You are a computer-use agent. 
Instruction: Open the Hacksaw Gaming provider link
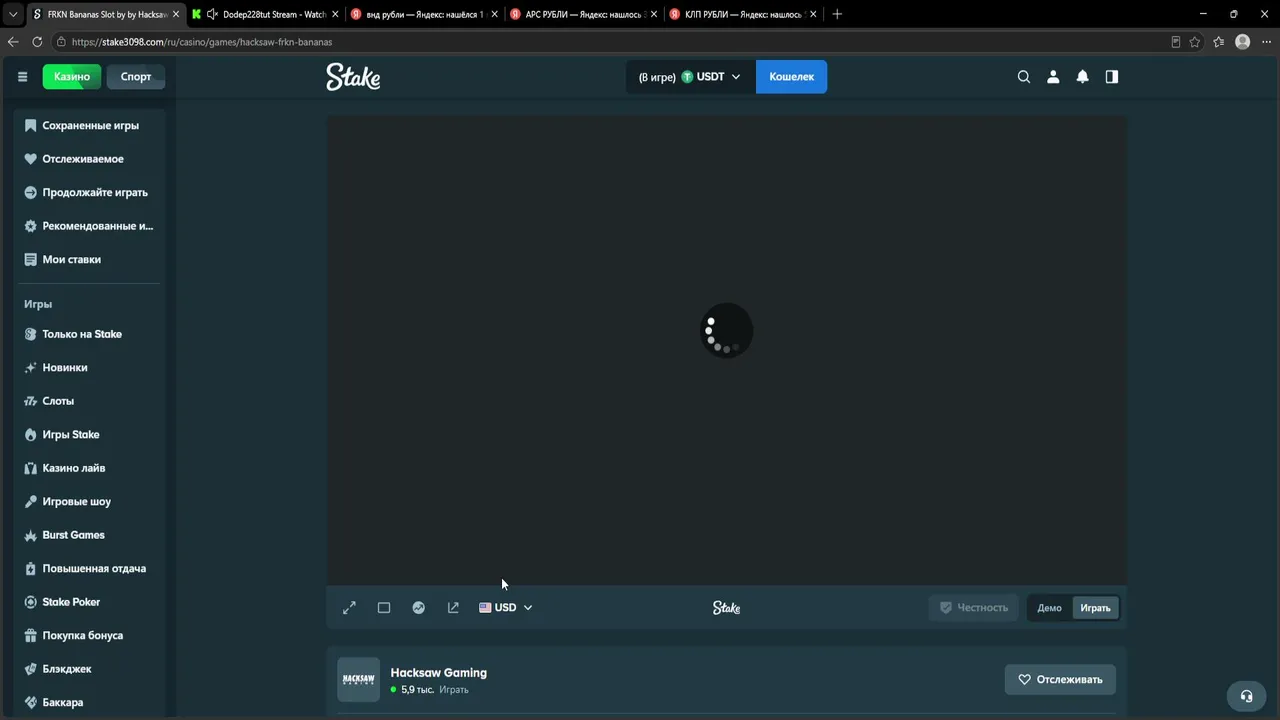(438, 673)
